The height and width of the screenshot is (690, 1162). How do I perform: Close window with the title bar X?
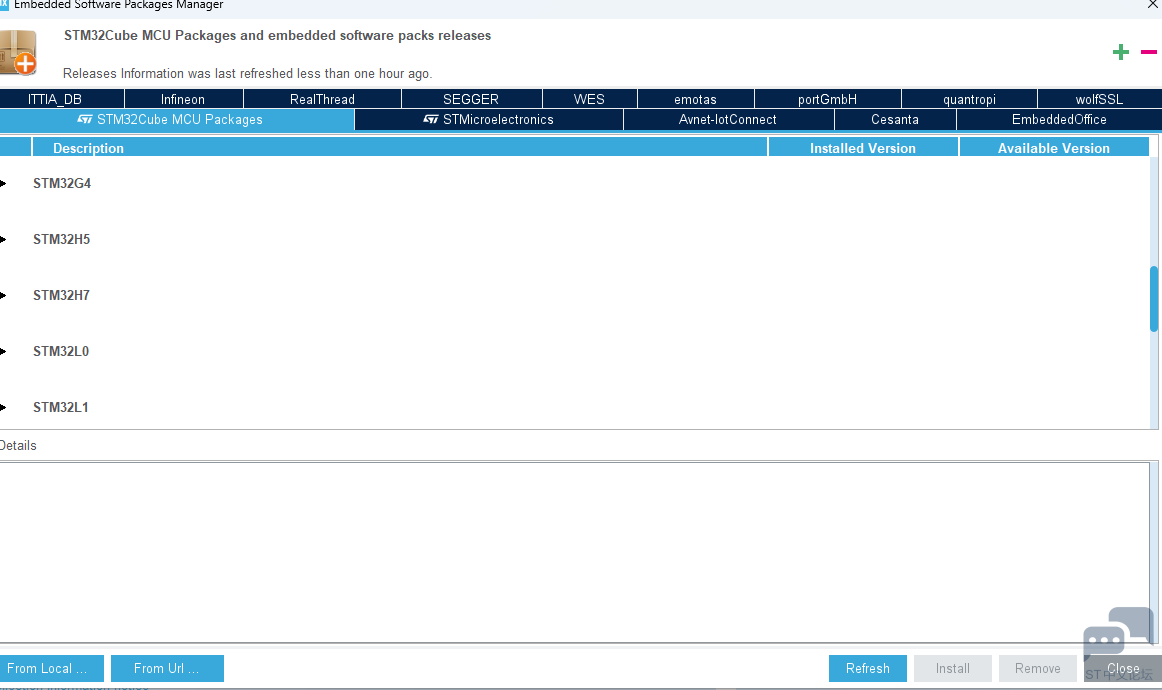pos(1153,4)
